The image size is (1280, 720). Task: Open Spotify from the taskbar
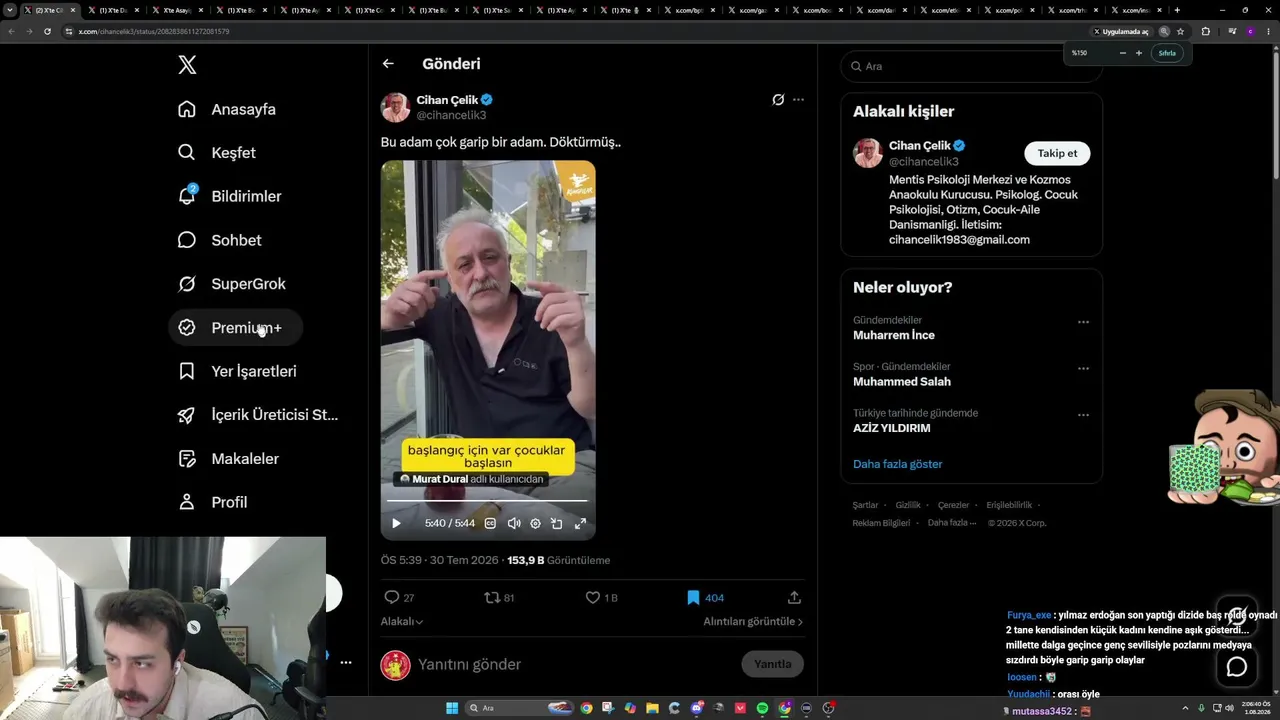tap(762, 708)
